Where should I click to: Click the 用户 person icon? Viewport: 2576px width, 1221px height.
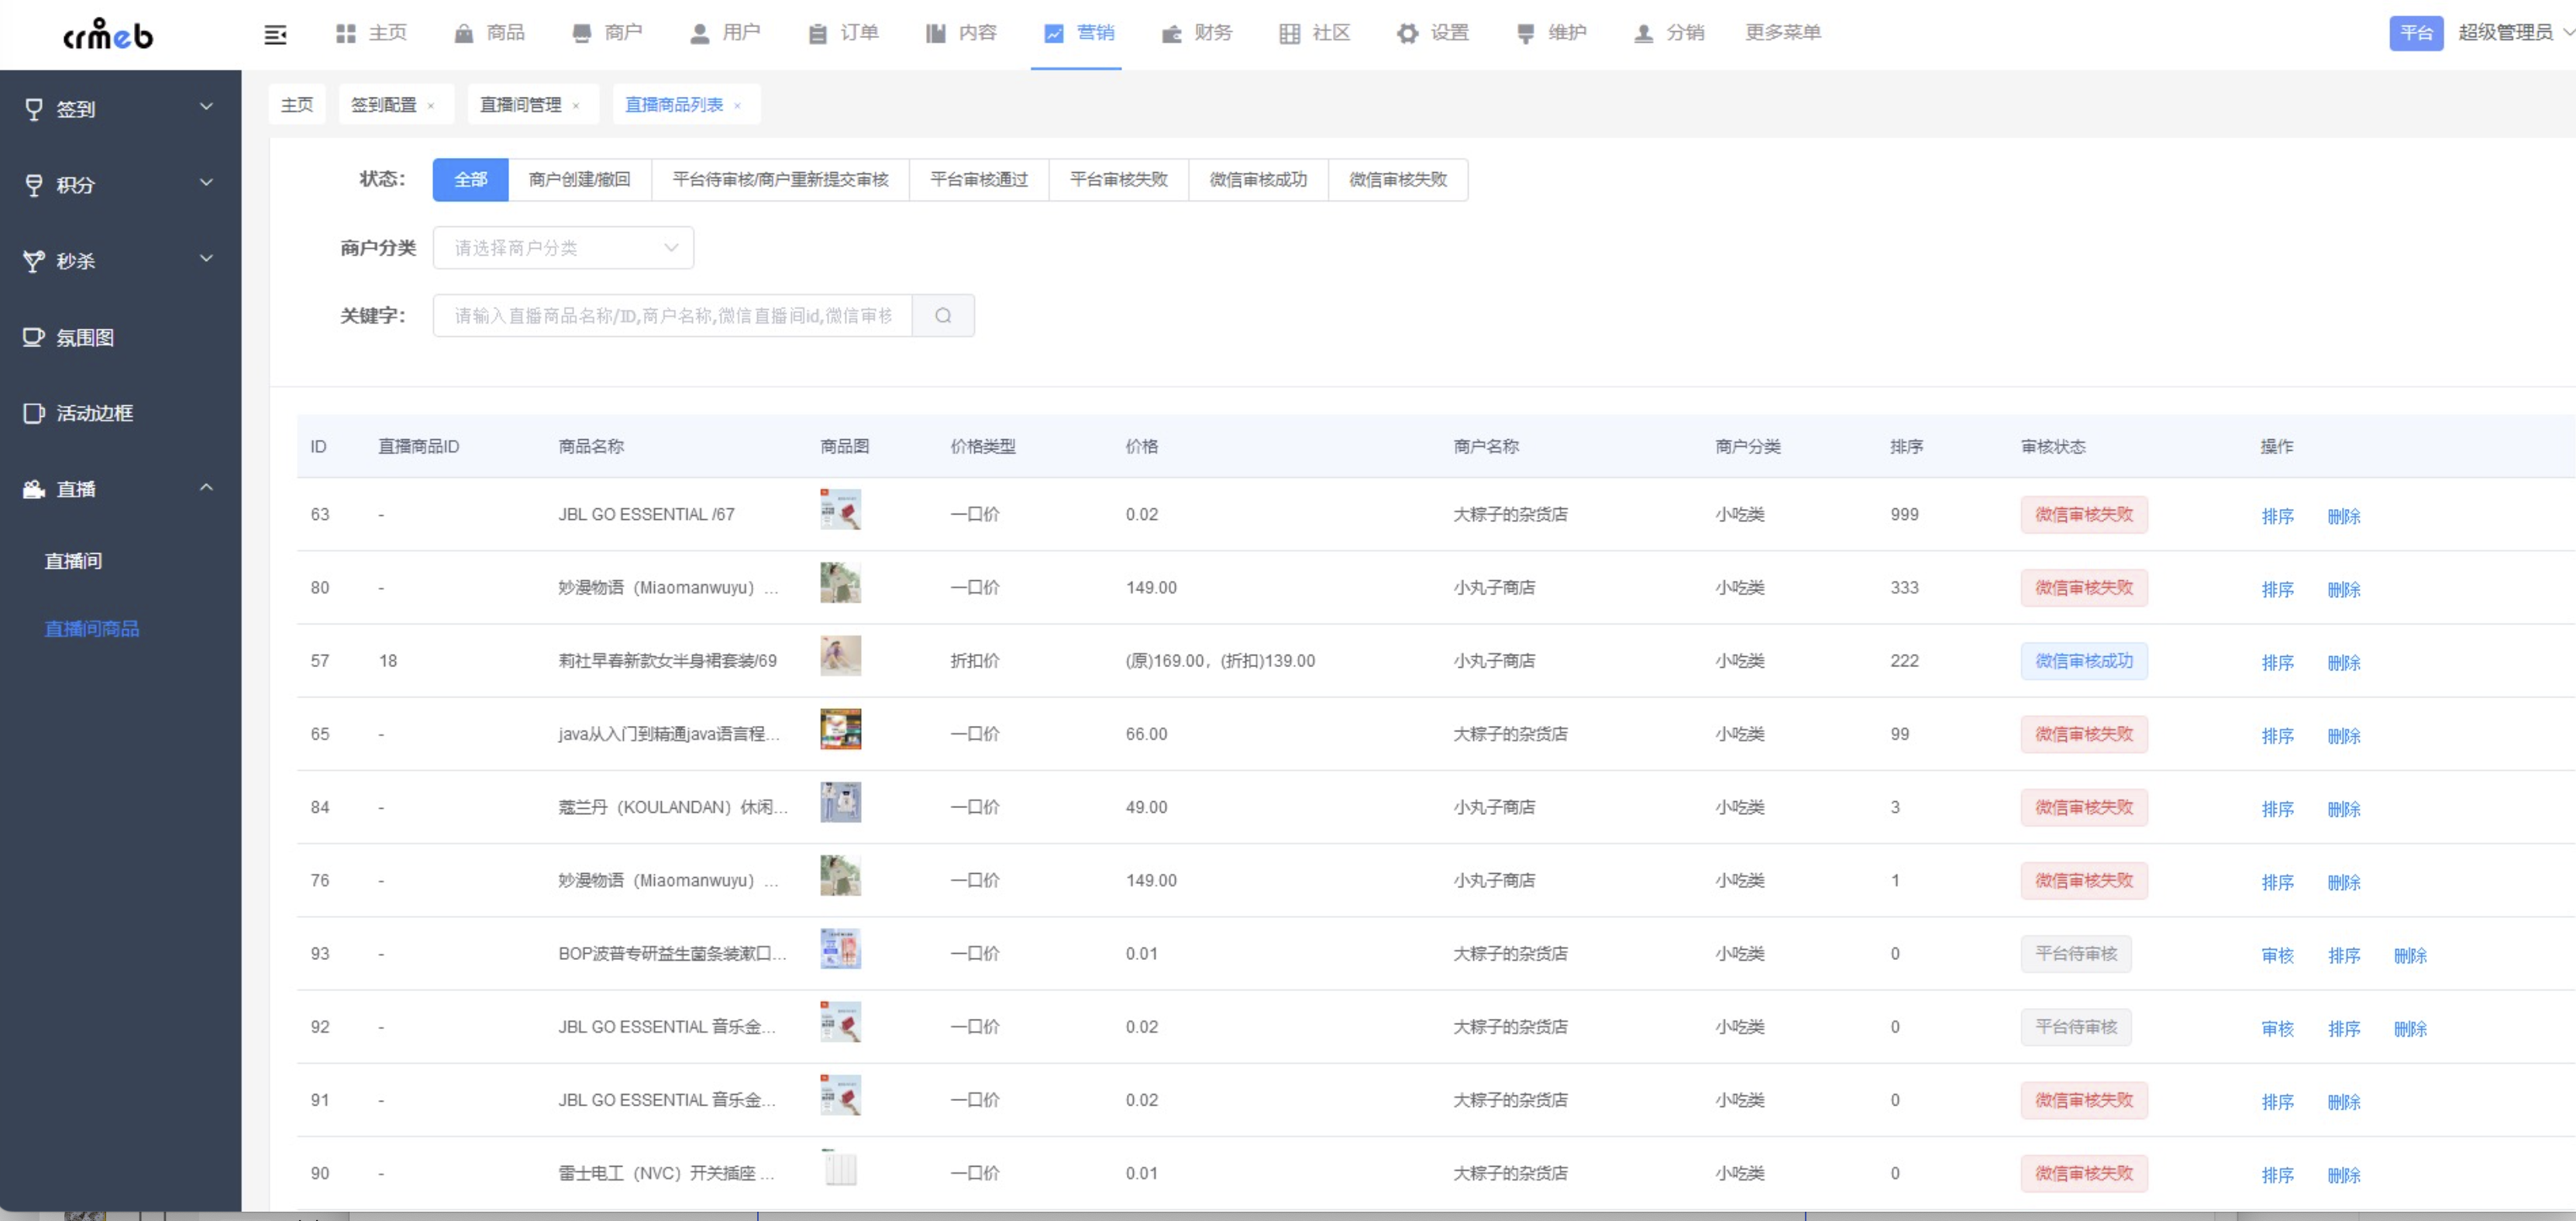click(700, 33)
